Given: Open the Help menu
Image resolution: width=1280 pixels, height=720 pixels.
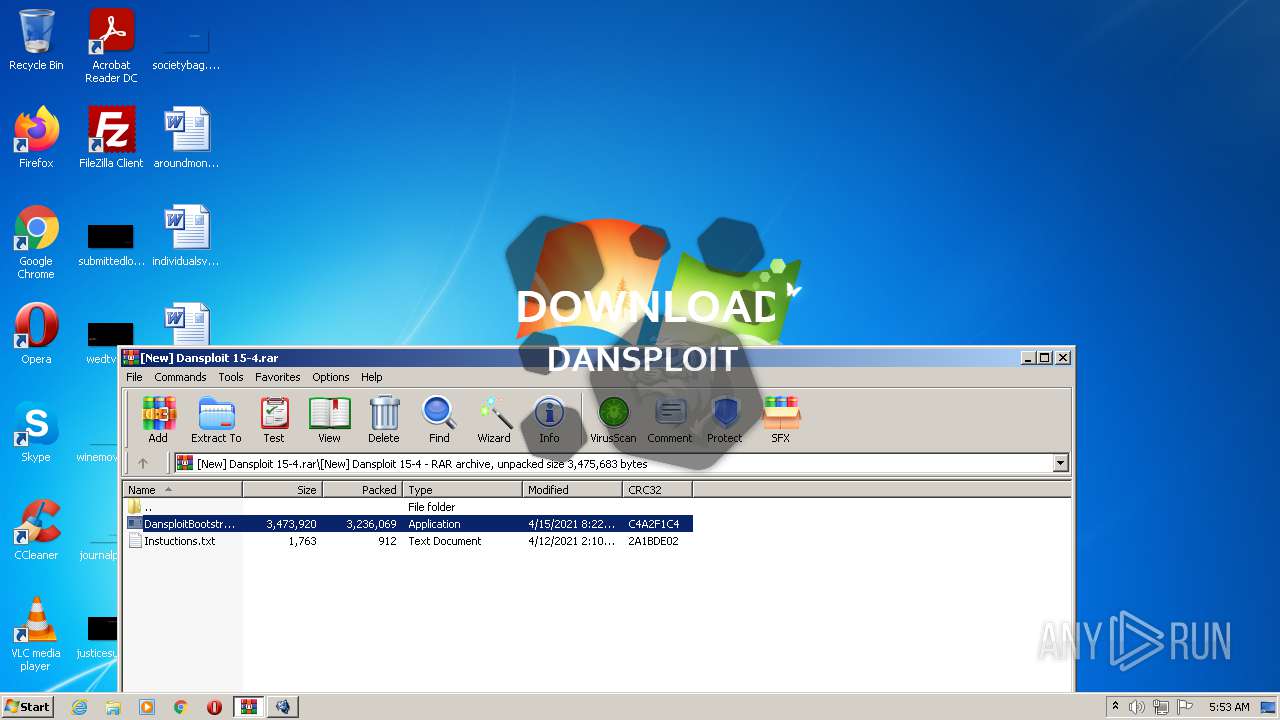Looking at the screenshot, I should click(x=372, y=377).
